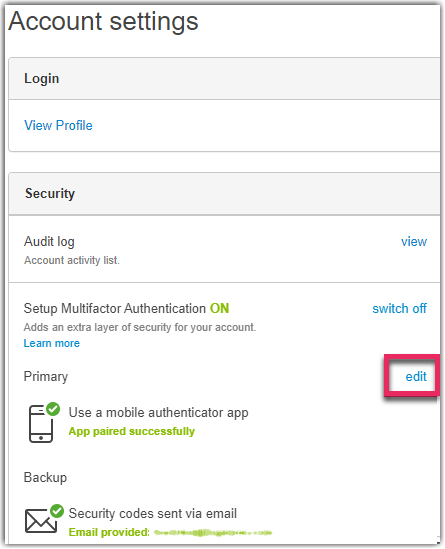Click 'App paired successfully' status text
445x549 pixels.
[132, 431]
